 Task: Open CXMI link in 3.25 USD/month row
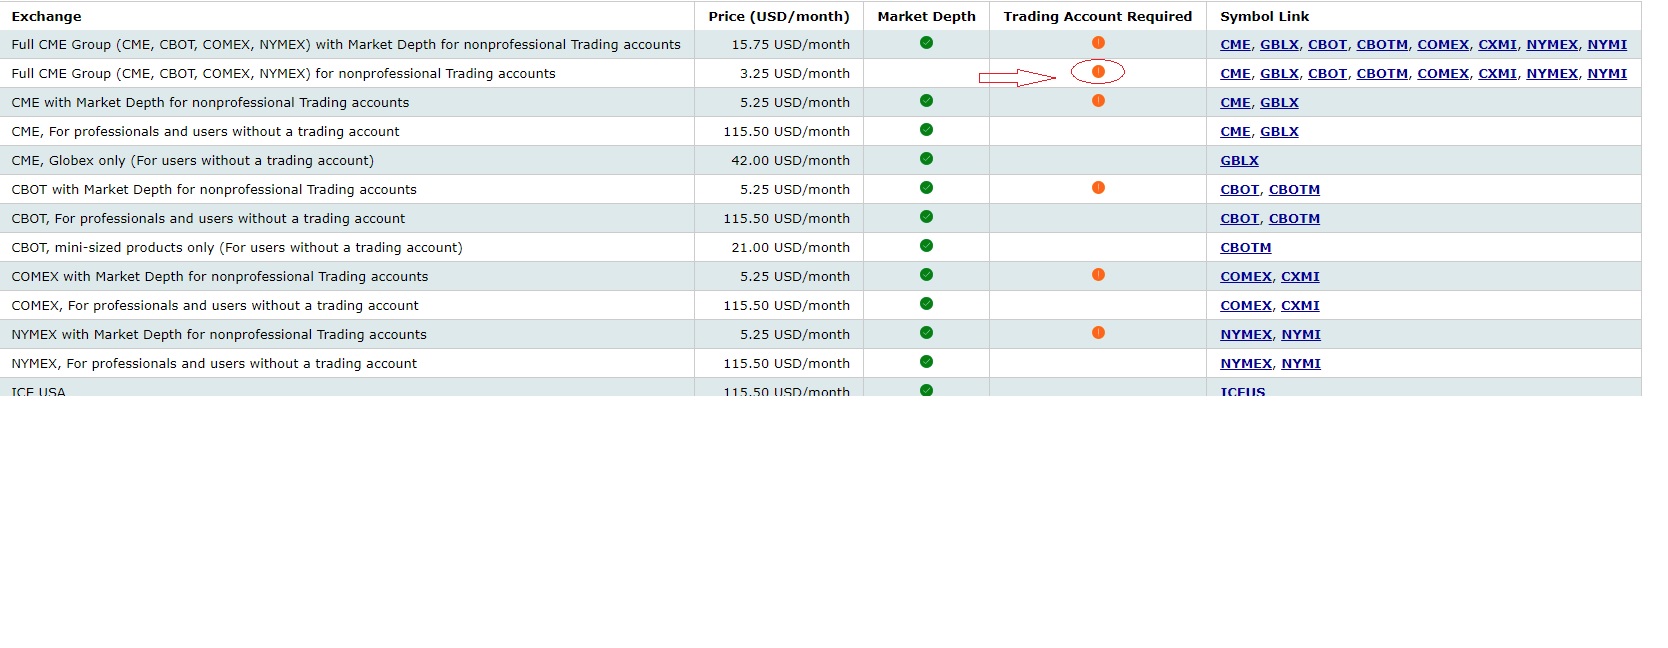pos(1497,74)
